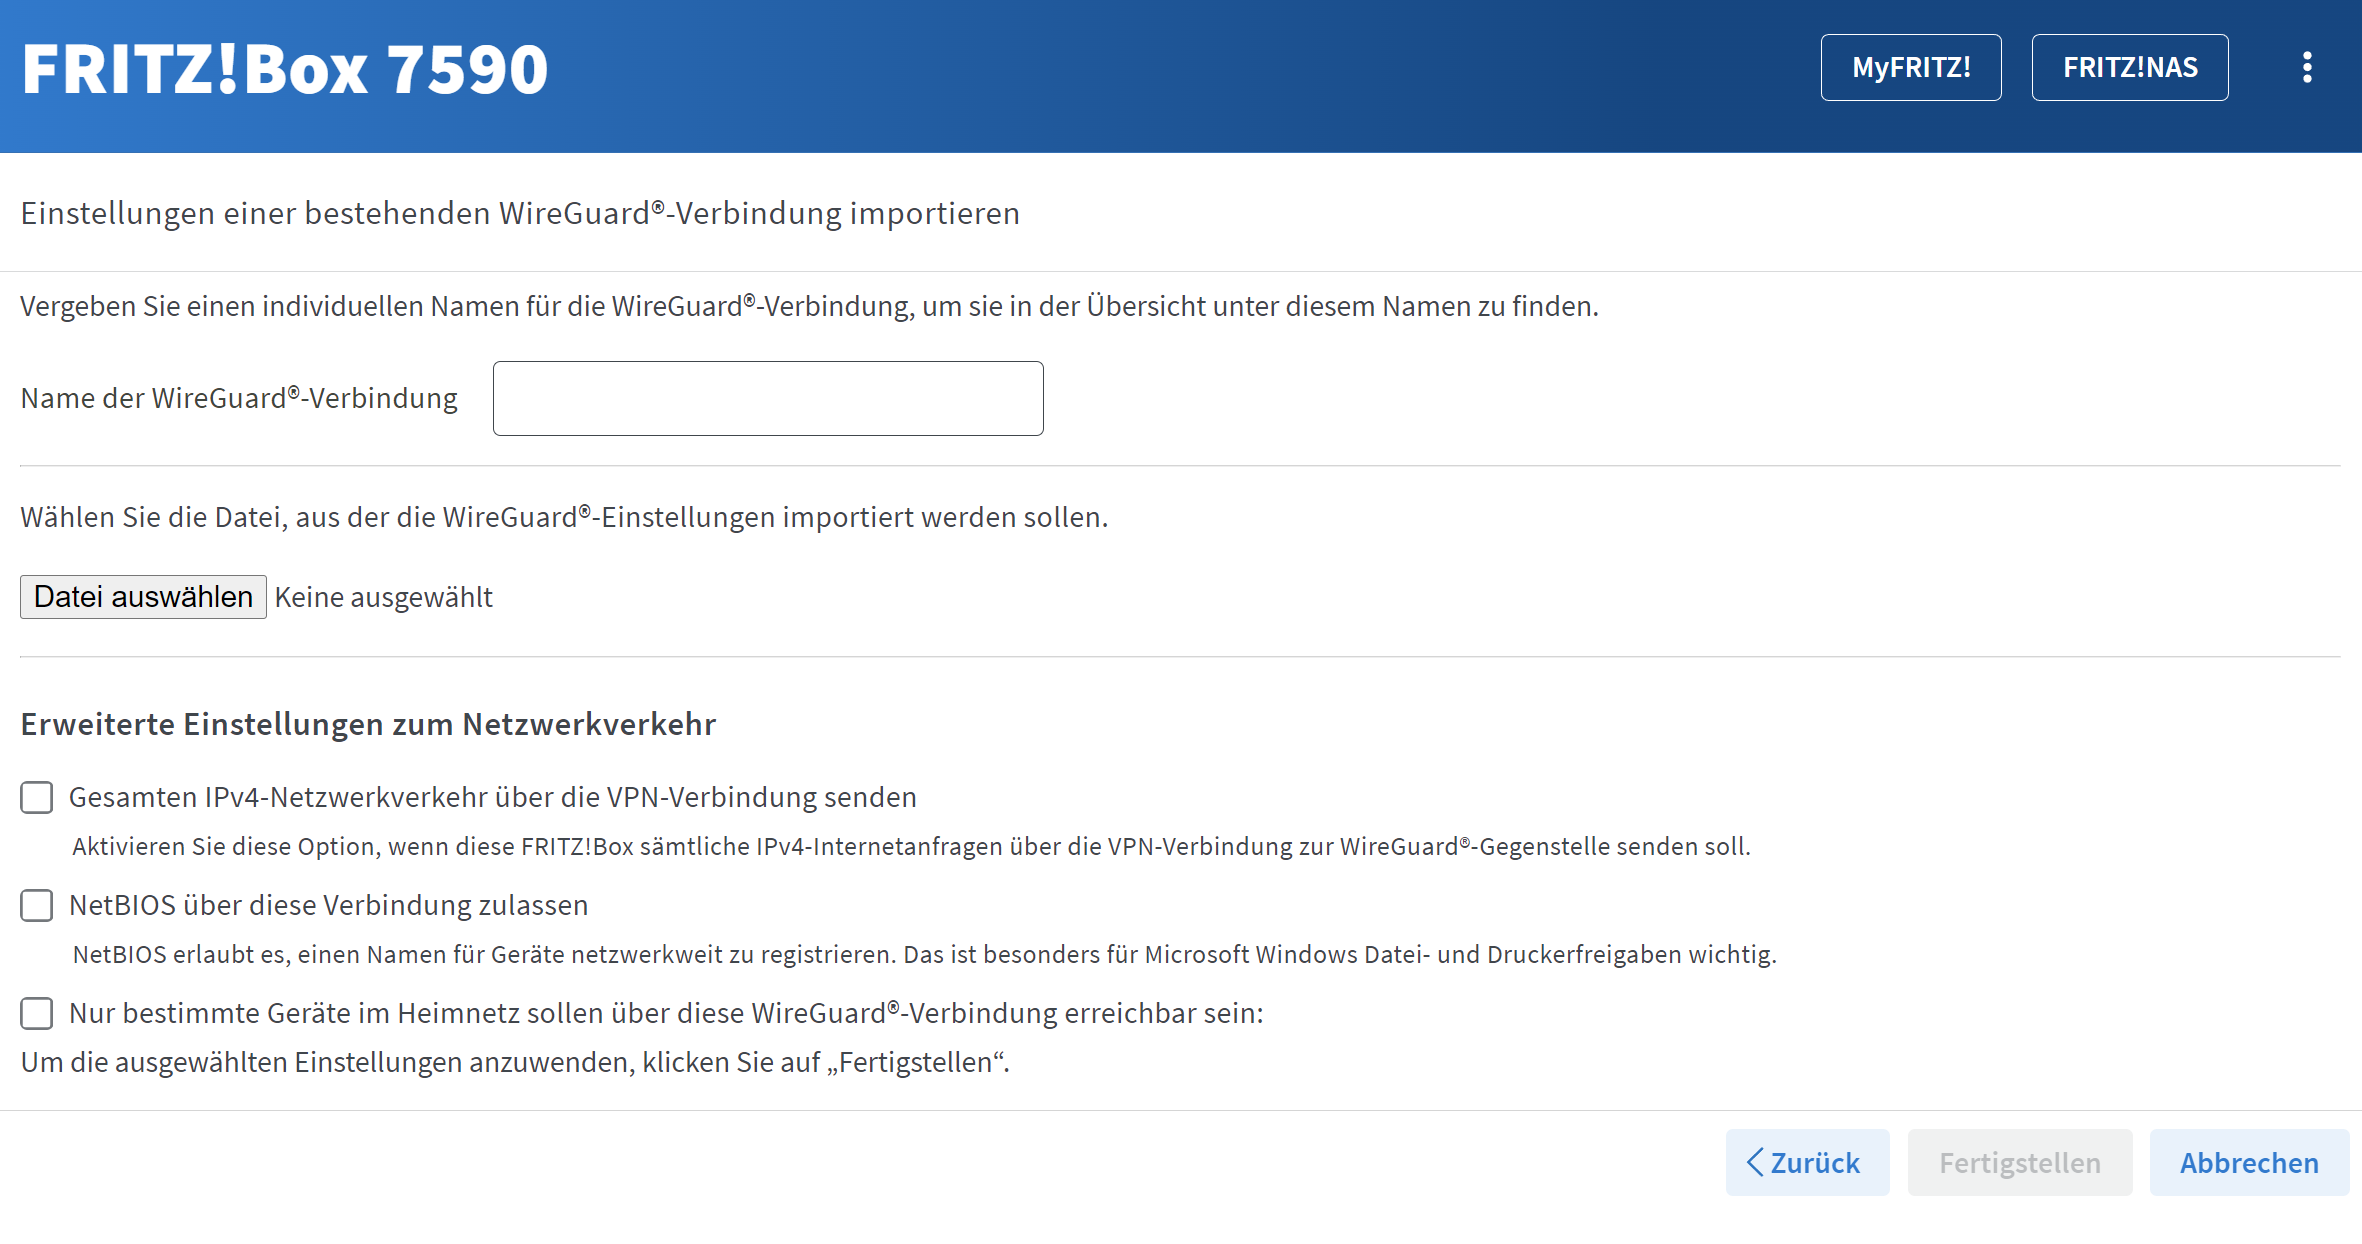Open the MyFRITZ! page
This screenshot has width=2362, height=1244.
[1910, 68]
